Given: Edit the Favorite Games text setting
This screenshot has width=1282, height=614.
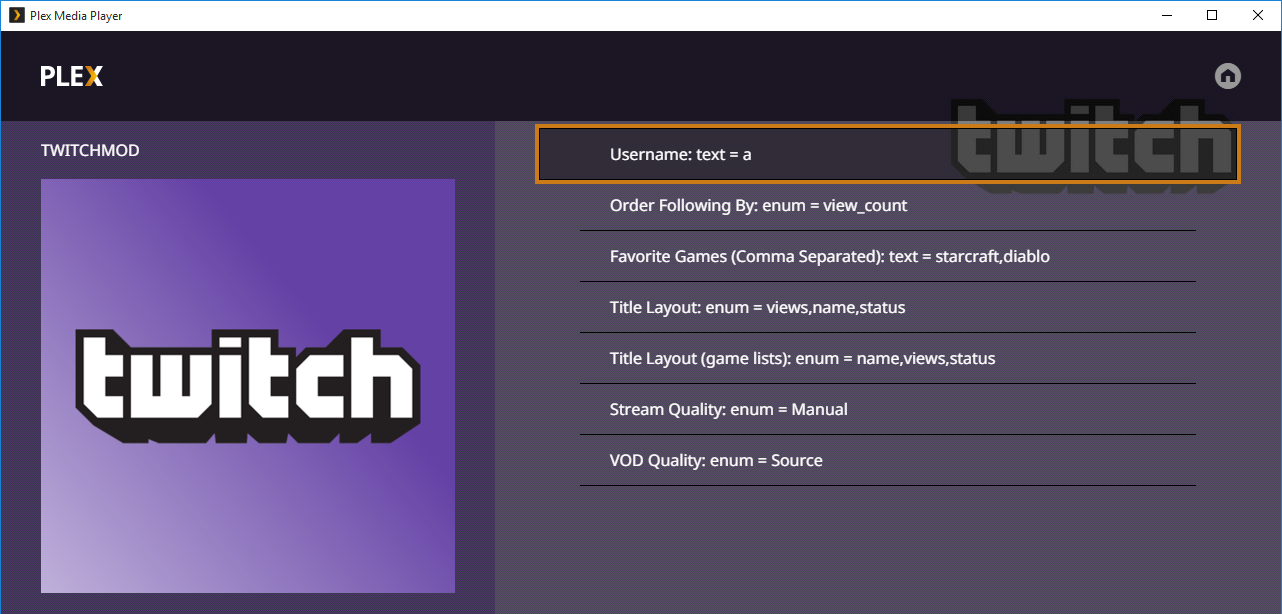Looking at the screenshot, I should 888,256.
